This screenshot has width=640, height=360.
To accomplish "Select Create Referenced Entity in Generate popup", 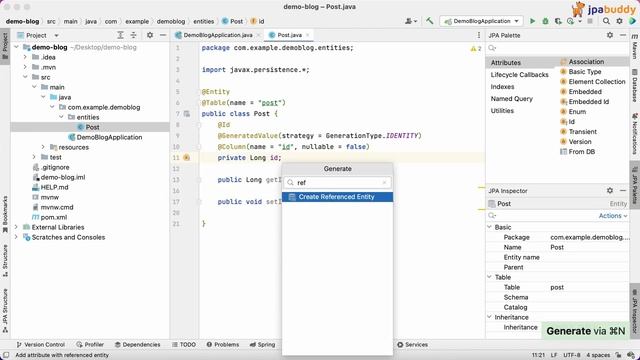I will 337,197.
